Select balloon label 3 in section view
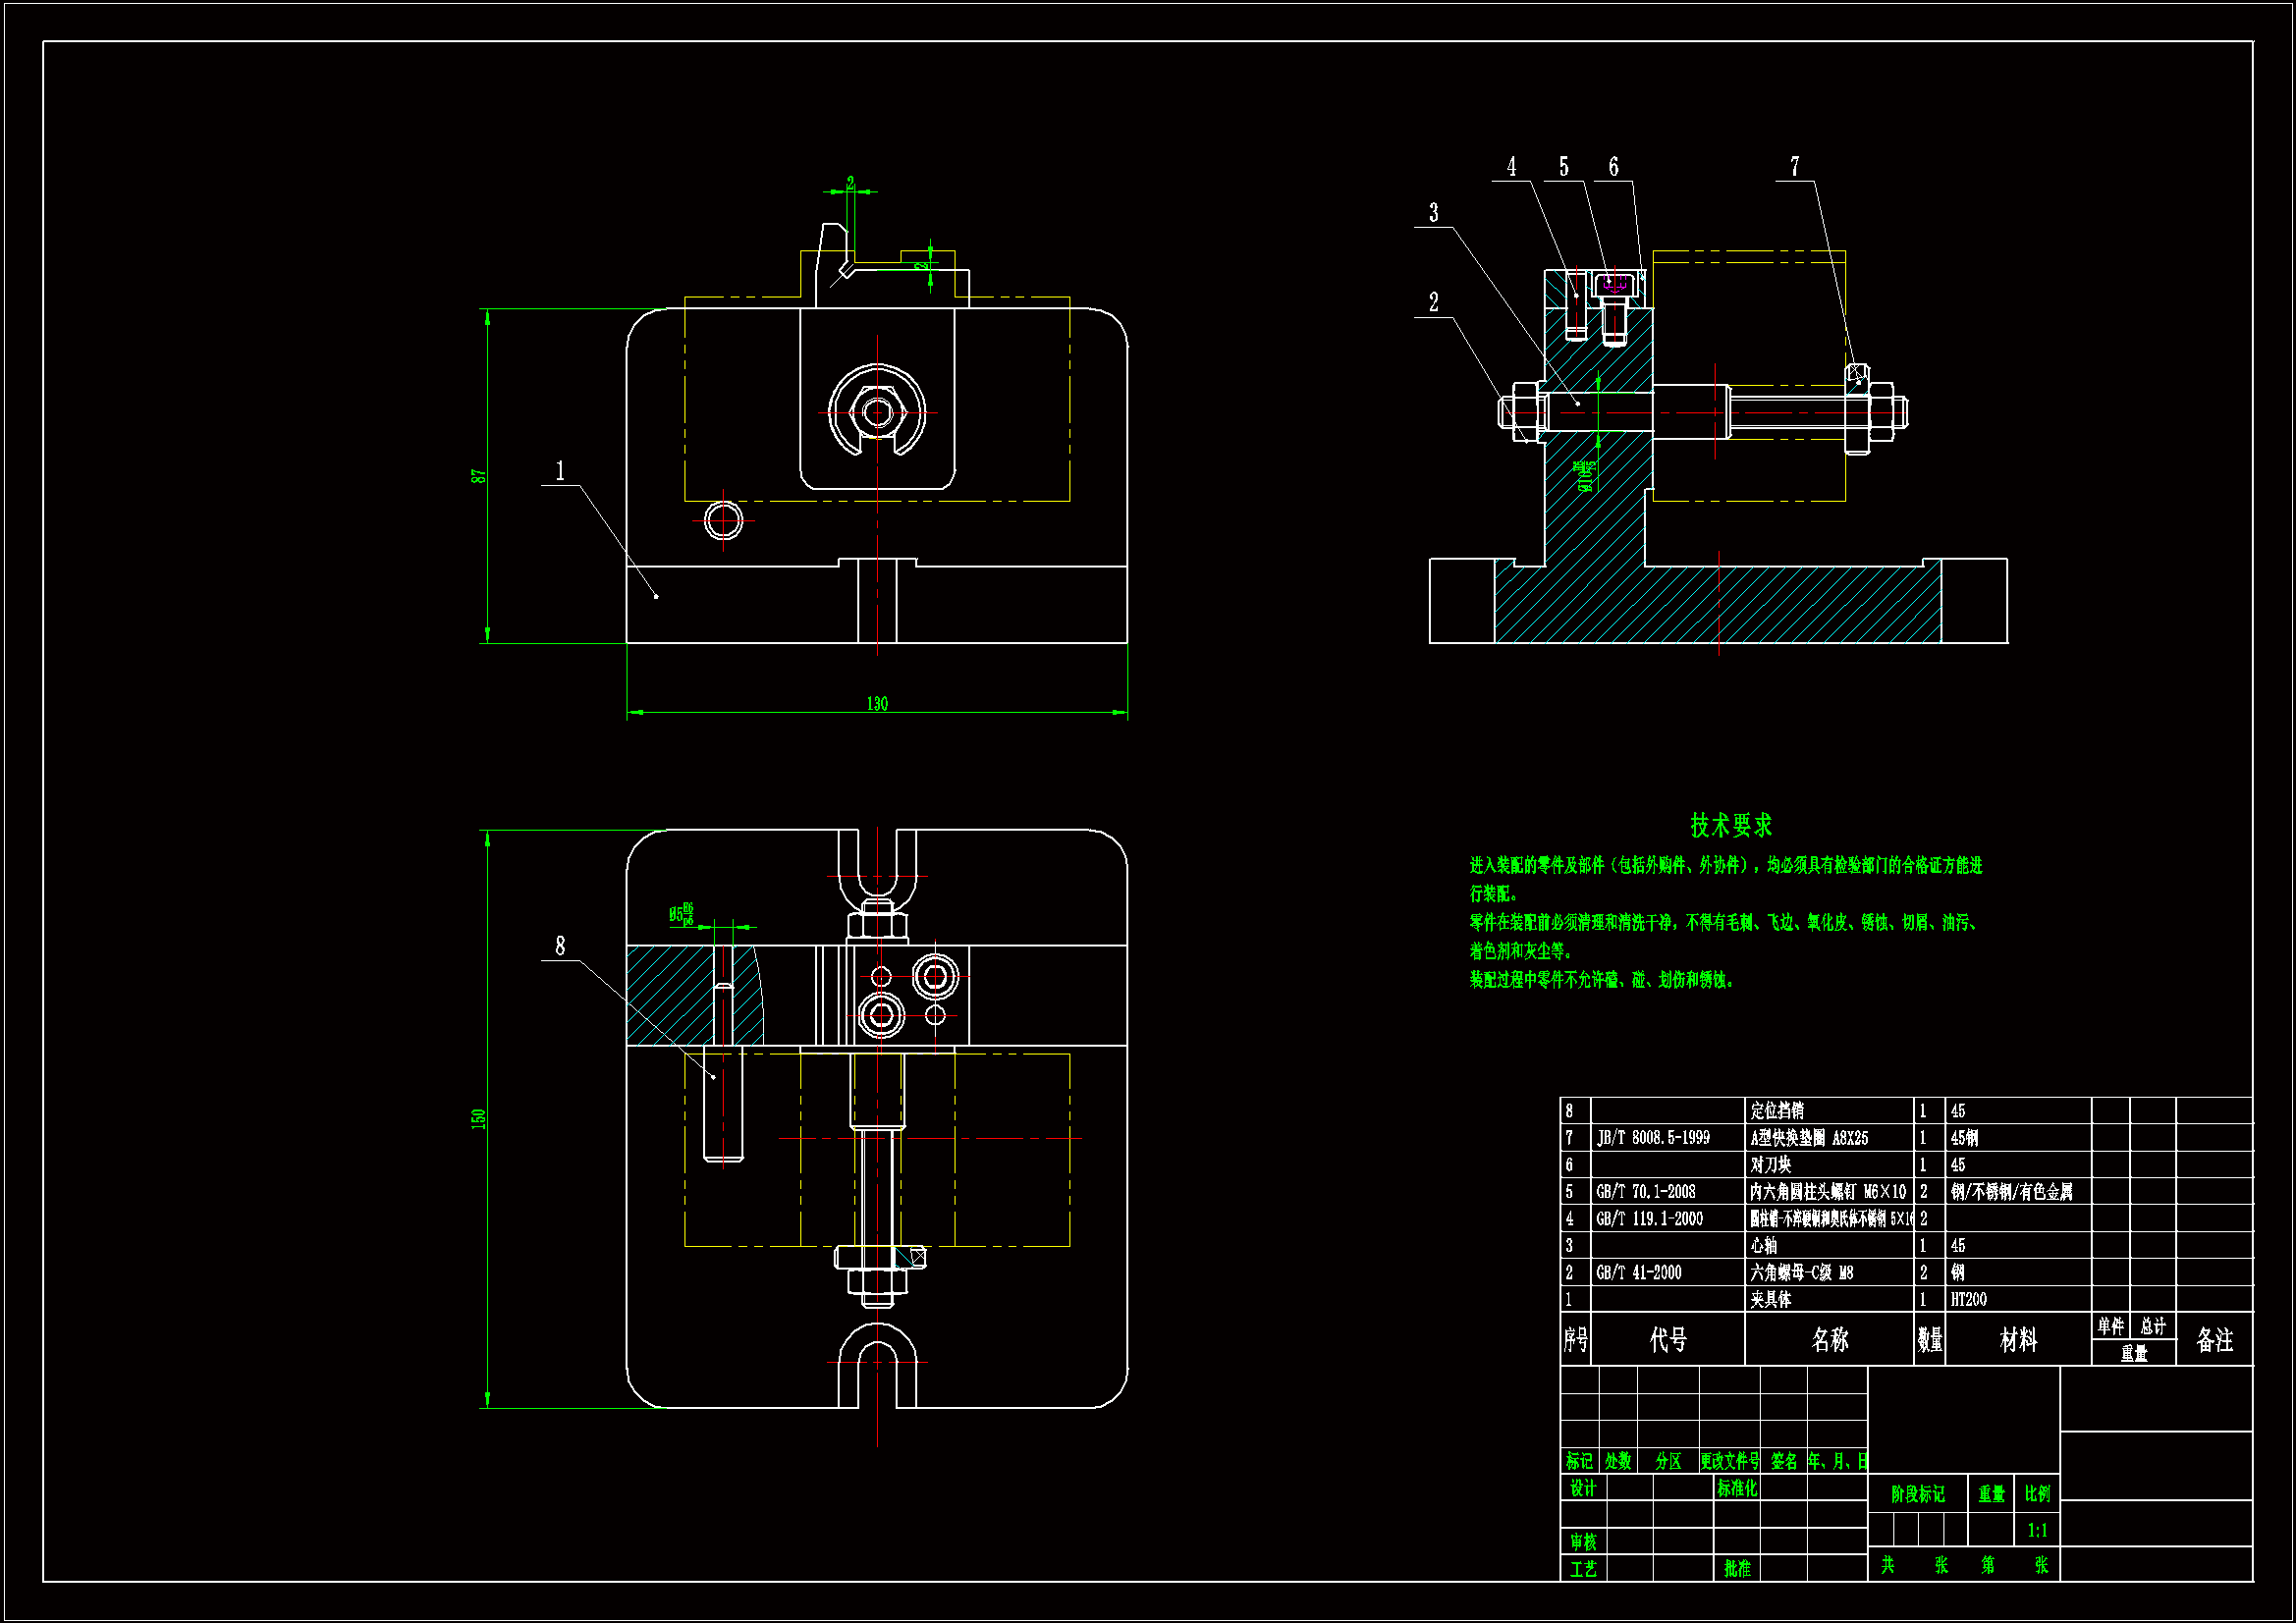This screenshot has width=2296, height=1623. pyautogui.click(x=1434, y=213)
